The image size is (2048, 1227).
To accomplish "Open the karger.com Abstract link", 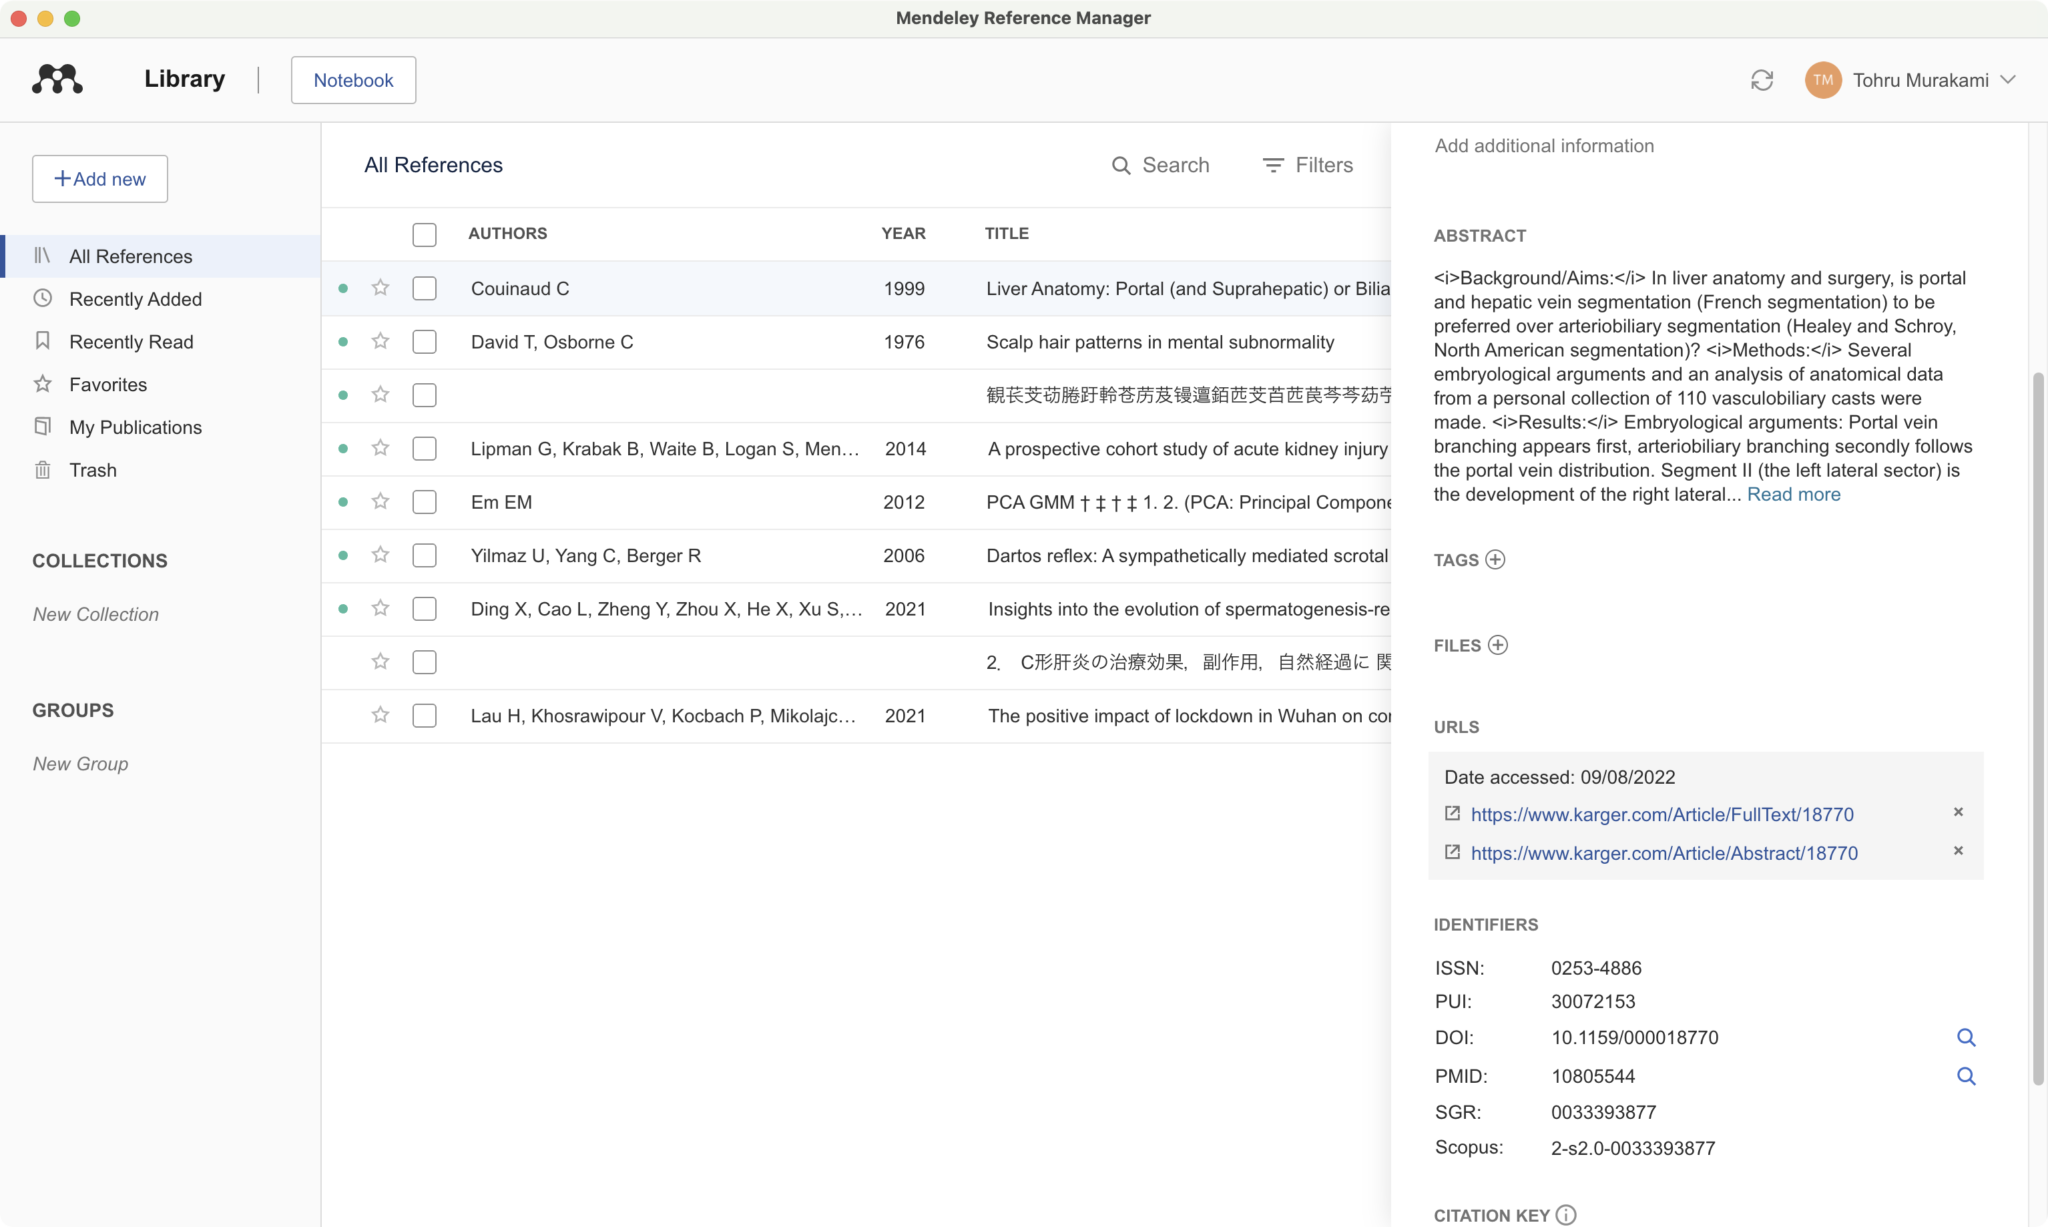I will click(1664, 853).
